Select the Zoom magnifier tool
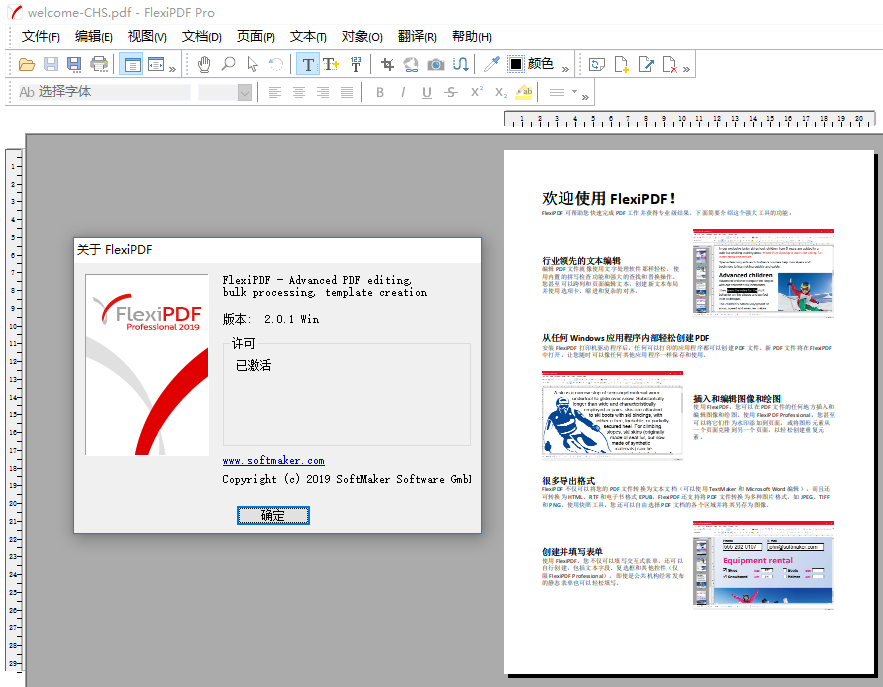 [228, 64]
